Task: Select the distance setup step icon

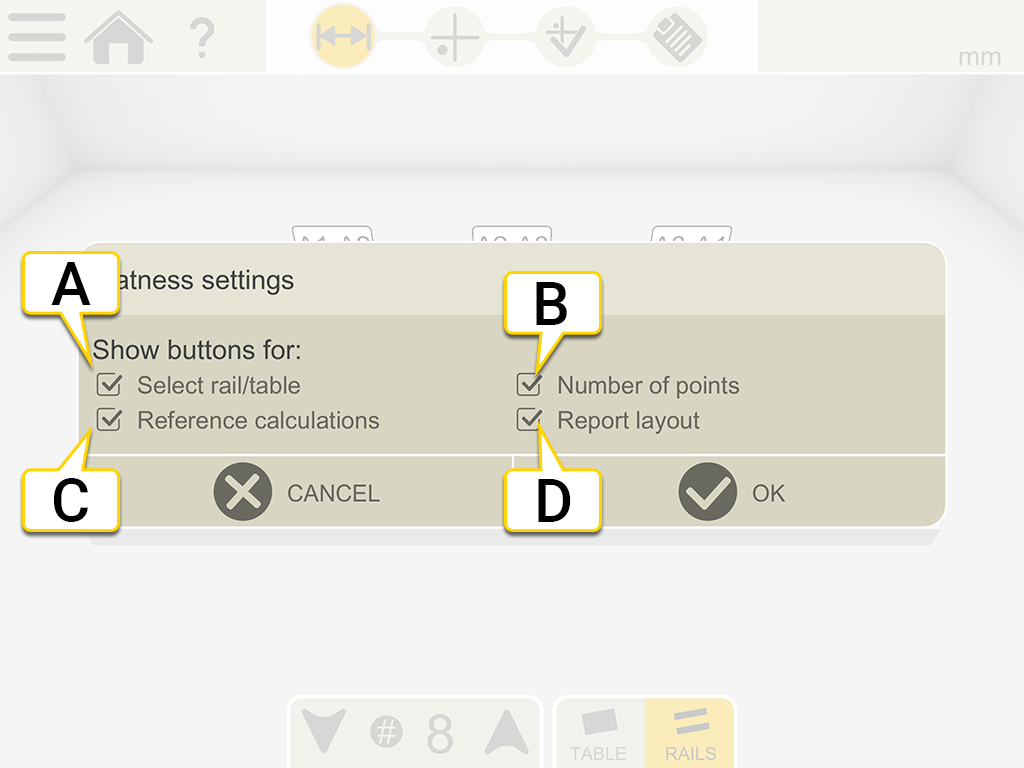Action: point(343,38)
